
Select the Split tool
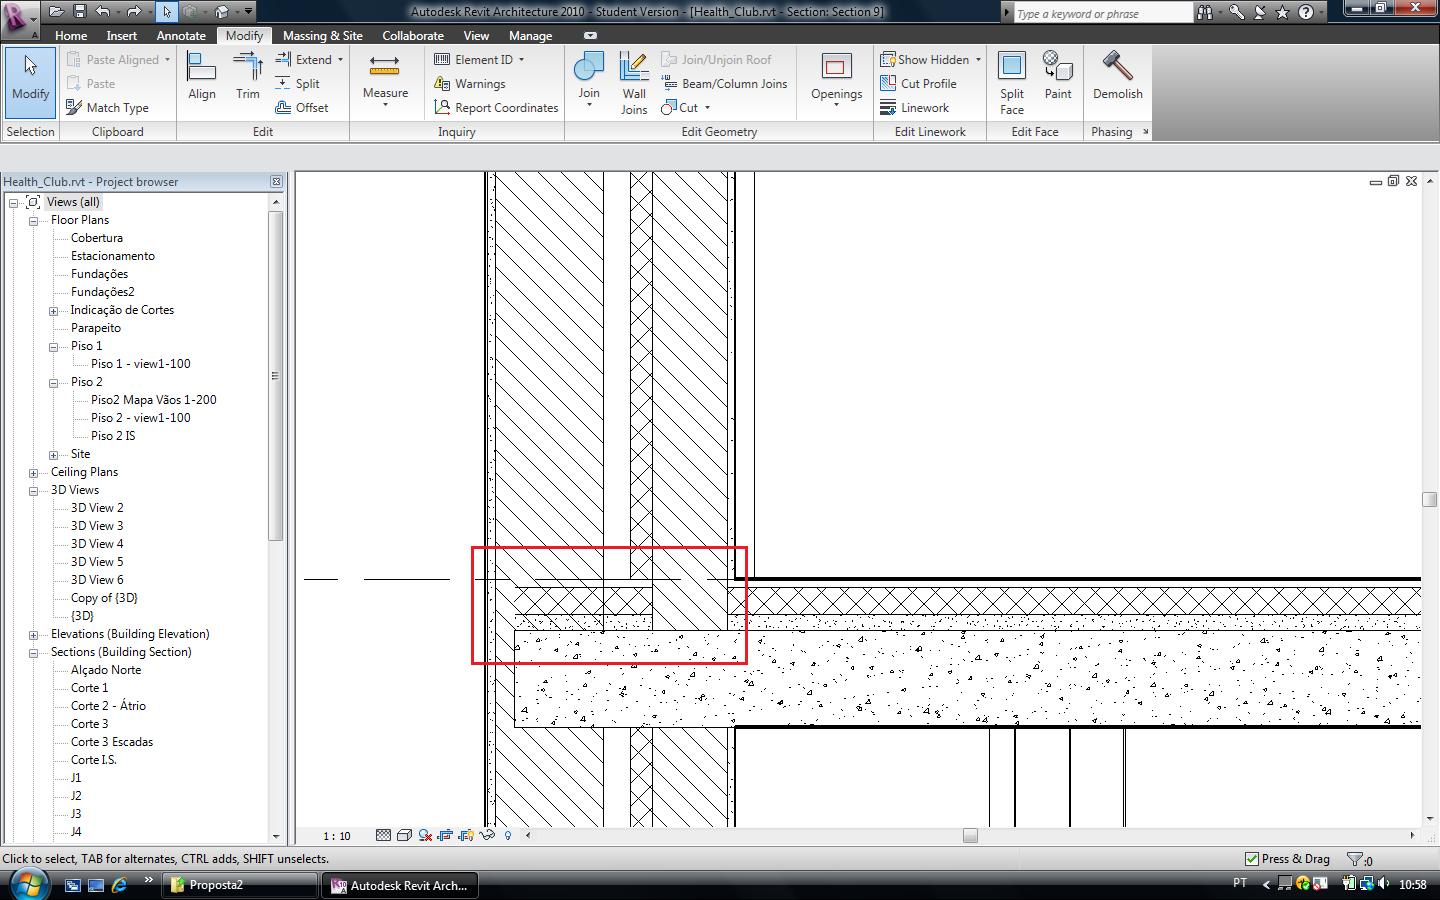click(x=297, y=84)
